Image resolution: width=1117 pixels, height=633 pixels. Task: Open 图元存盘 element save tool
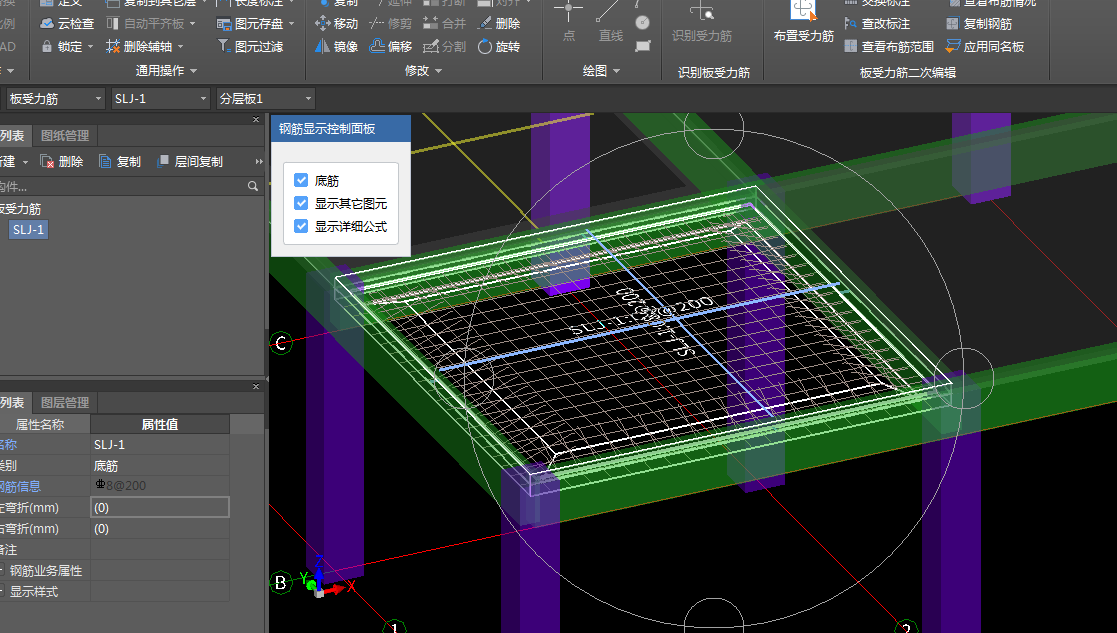coord(250,23)
